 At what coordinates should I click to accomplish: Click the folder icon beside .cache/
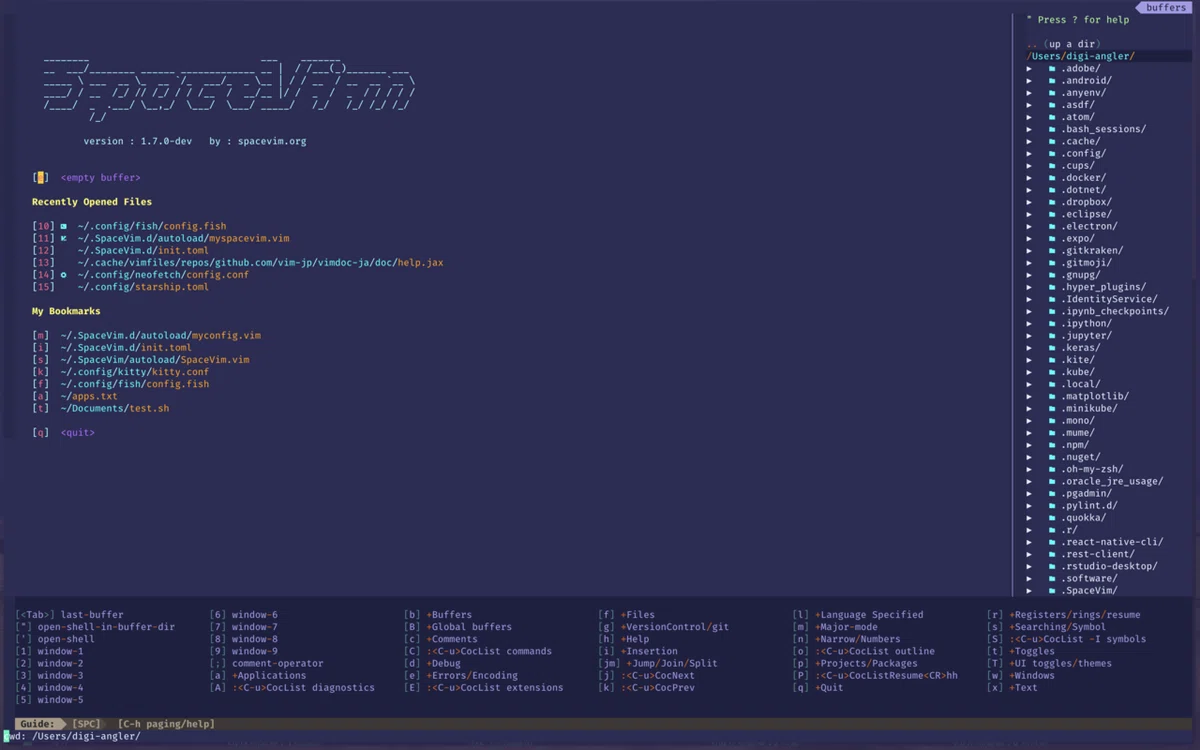pyautogui.click(x=1052, y=141)
